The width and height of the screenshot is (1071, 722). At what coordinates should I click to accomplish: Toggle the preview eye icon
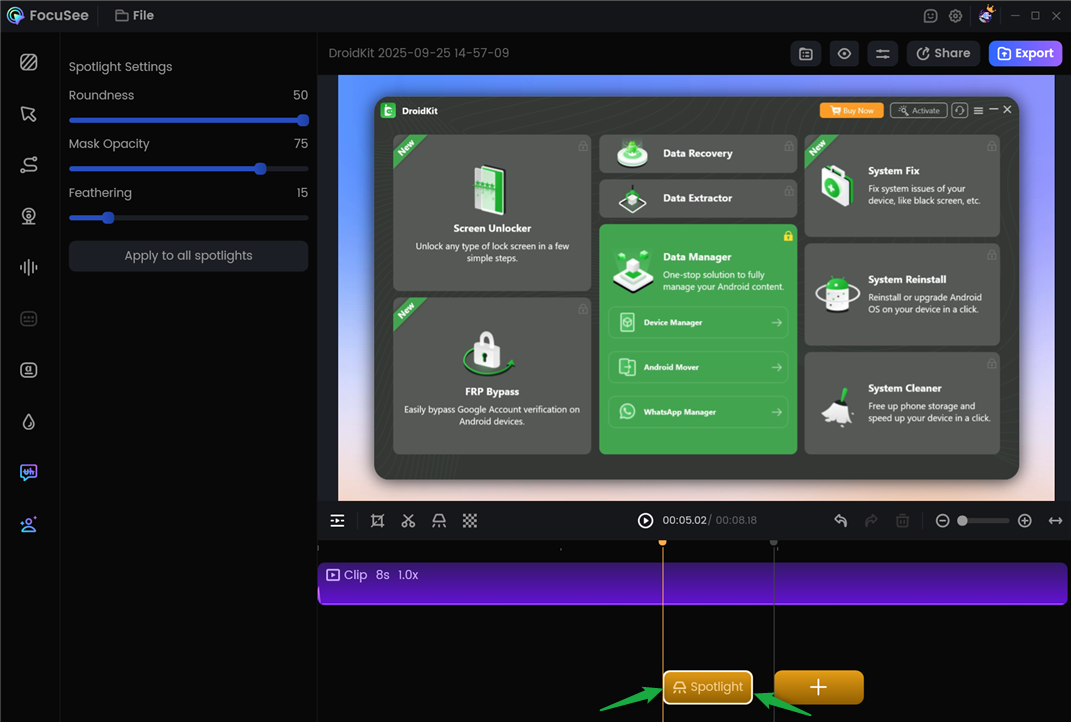(844, 54)
